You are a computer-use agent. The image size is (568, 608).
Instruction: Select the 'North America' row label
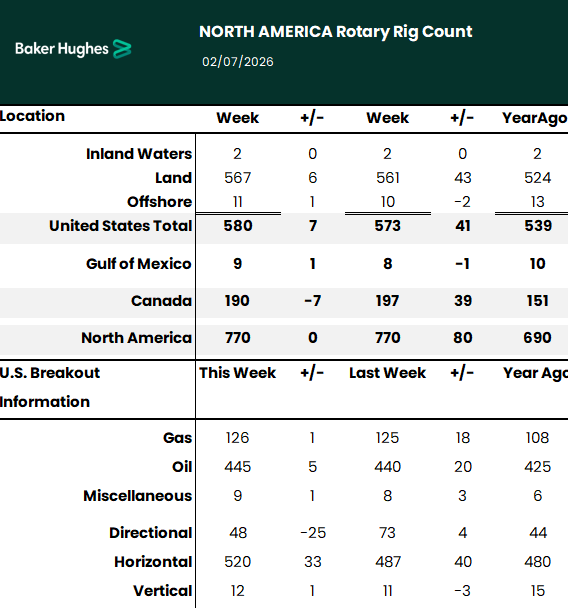tap(136, 338)
